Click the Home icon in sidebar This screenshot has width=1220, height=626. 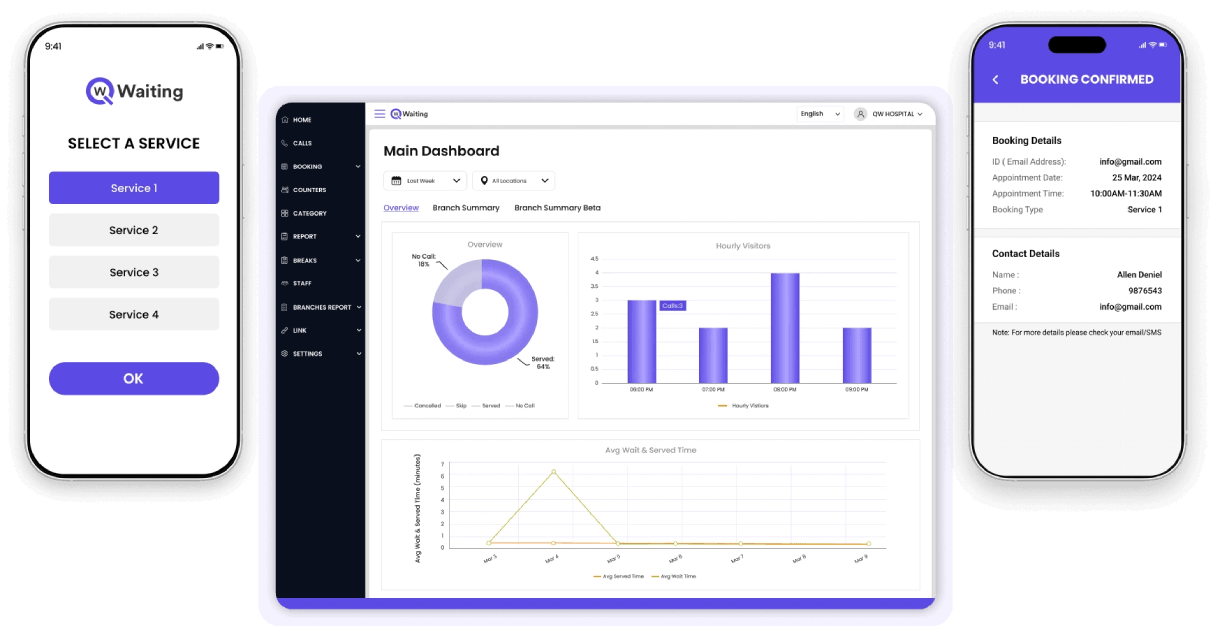pos(285,120)
